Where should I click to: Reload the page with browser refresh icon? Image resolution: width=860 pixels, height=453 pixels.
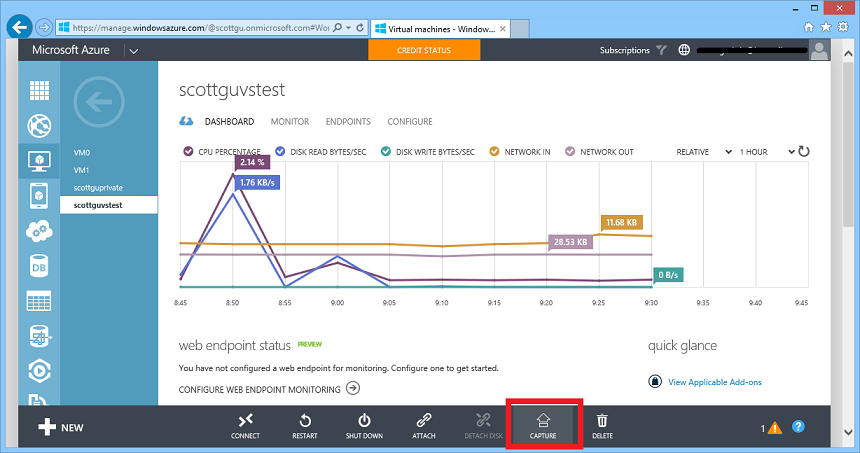tap(360, 27)
